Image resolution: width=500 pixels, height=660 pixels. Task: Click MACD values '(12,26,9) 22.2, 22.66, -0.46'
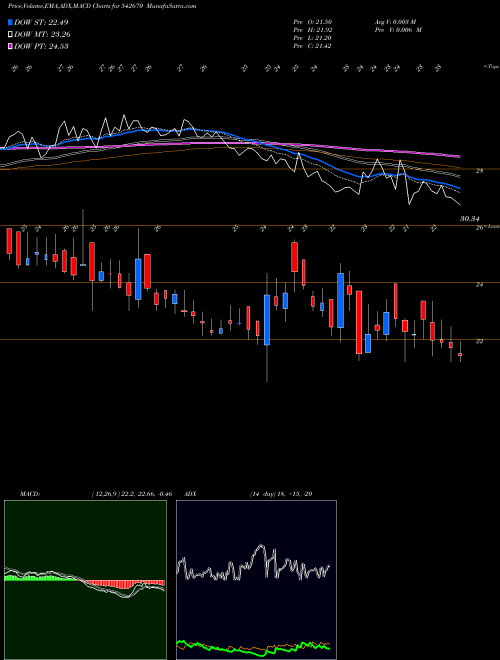point(132,494)
